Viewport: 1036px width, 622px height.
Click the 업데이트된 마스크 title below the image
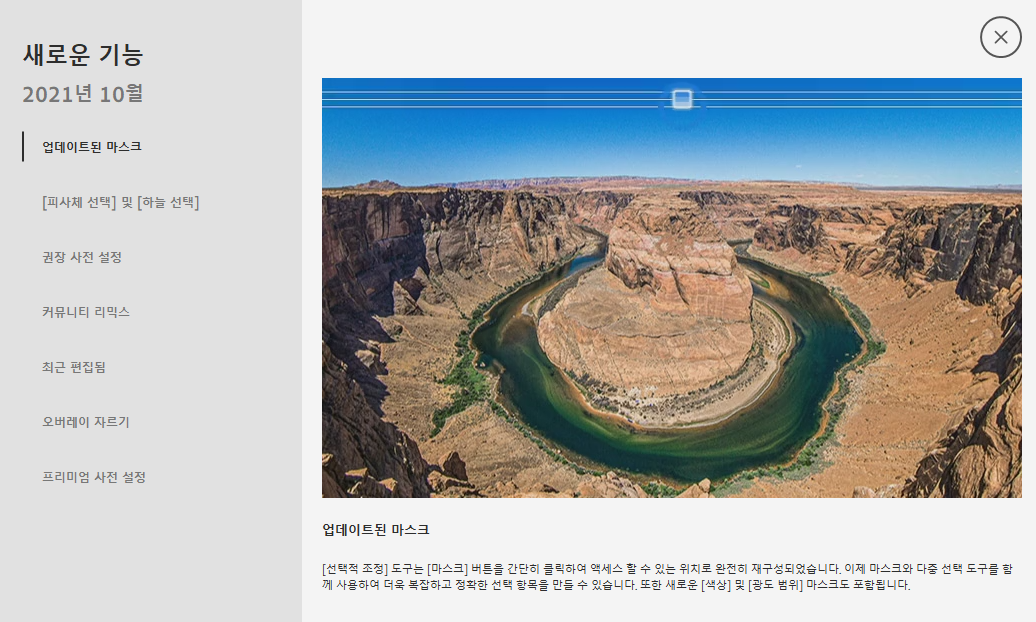point(375,529)
